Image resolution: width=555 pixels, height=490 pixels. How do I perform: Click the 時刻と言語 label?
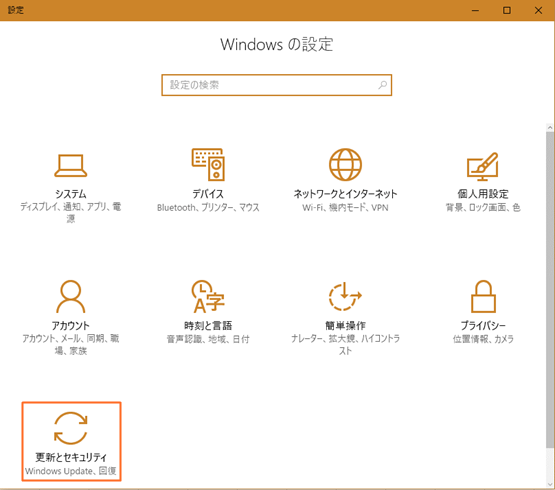coord(208,325)
